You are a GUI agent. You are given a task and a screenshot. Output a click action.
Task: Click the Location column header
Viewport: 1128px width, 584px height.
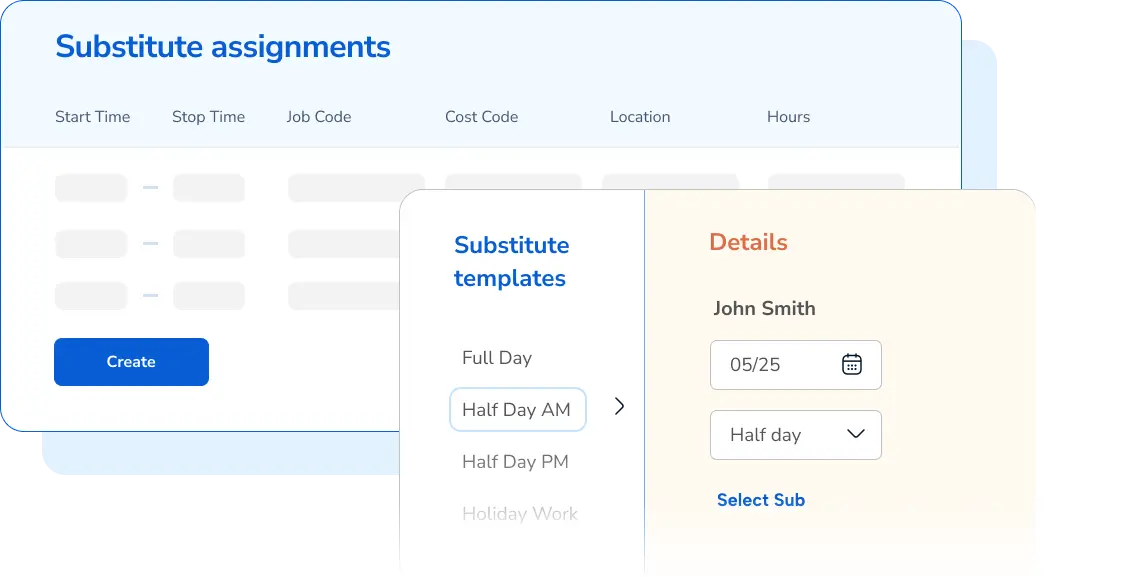point(640,117)
